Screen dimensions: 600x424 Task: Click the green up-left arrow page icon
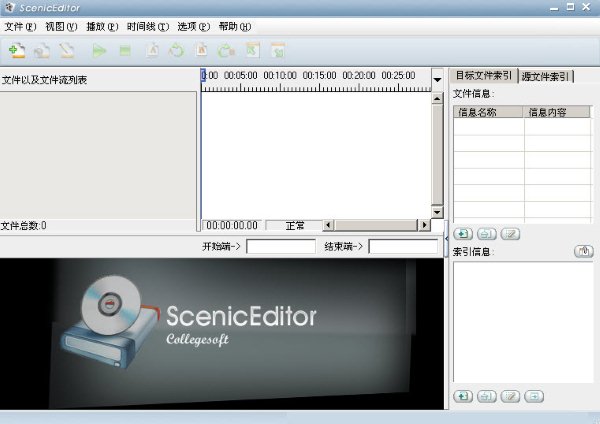coord(252,51)
